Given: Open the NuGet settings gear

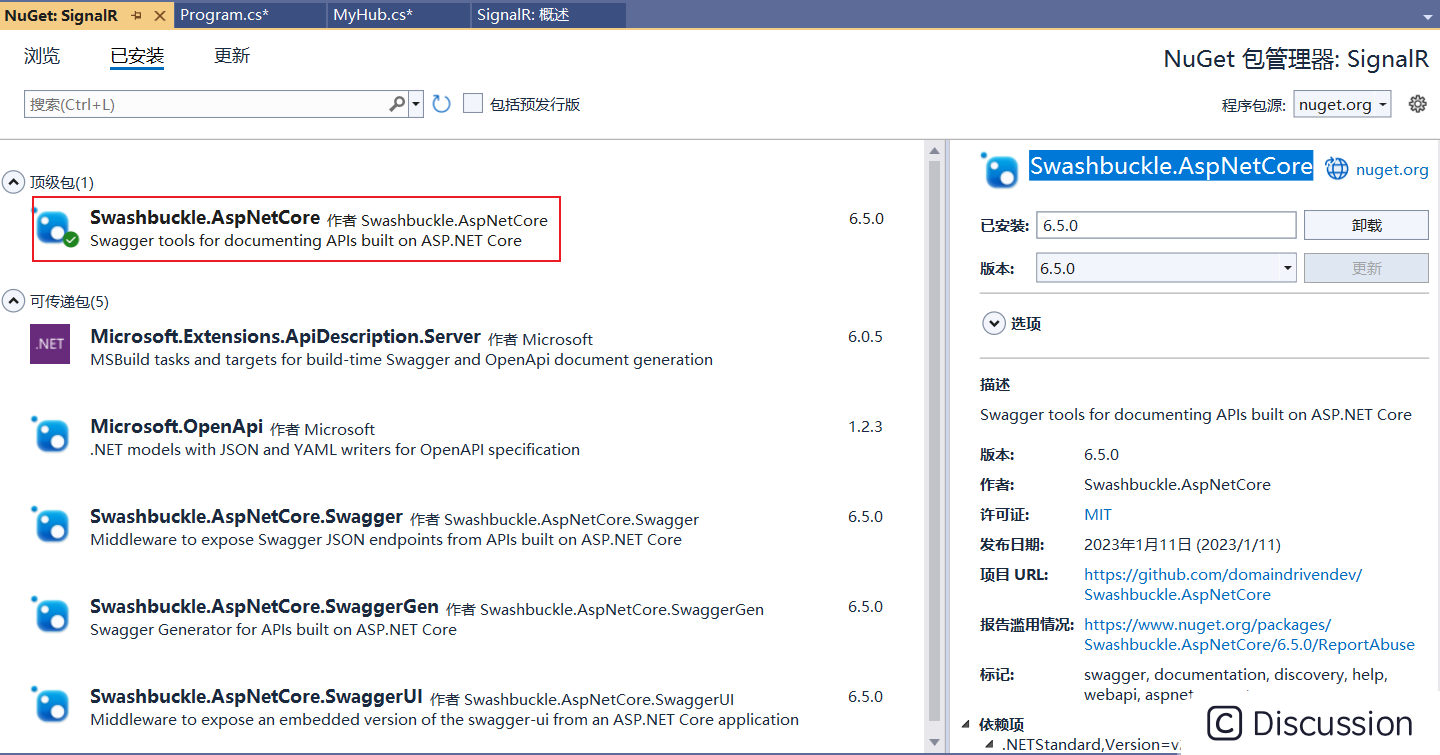Looking at the screenshot, I should coord(1418,103).
